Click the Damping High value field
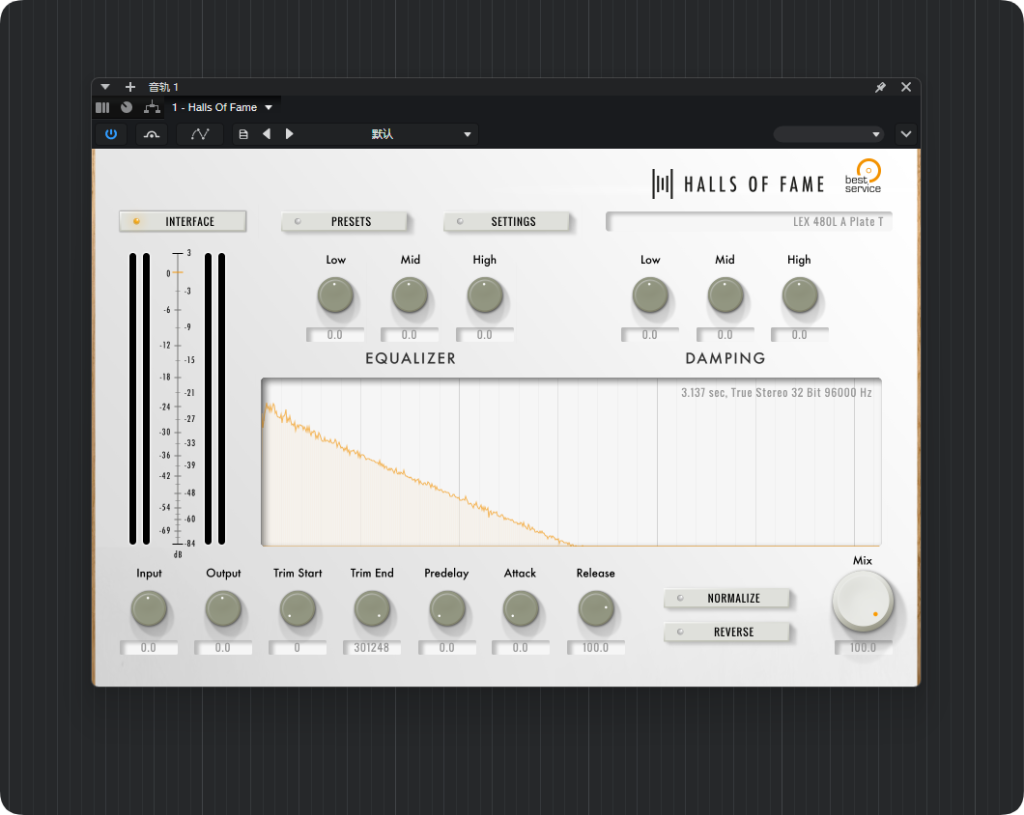This screenshot has height=815, width=1024. [799, 335]
